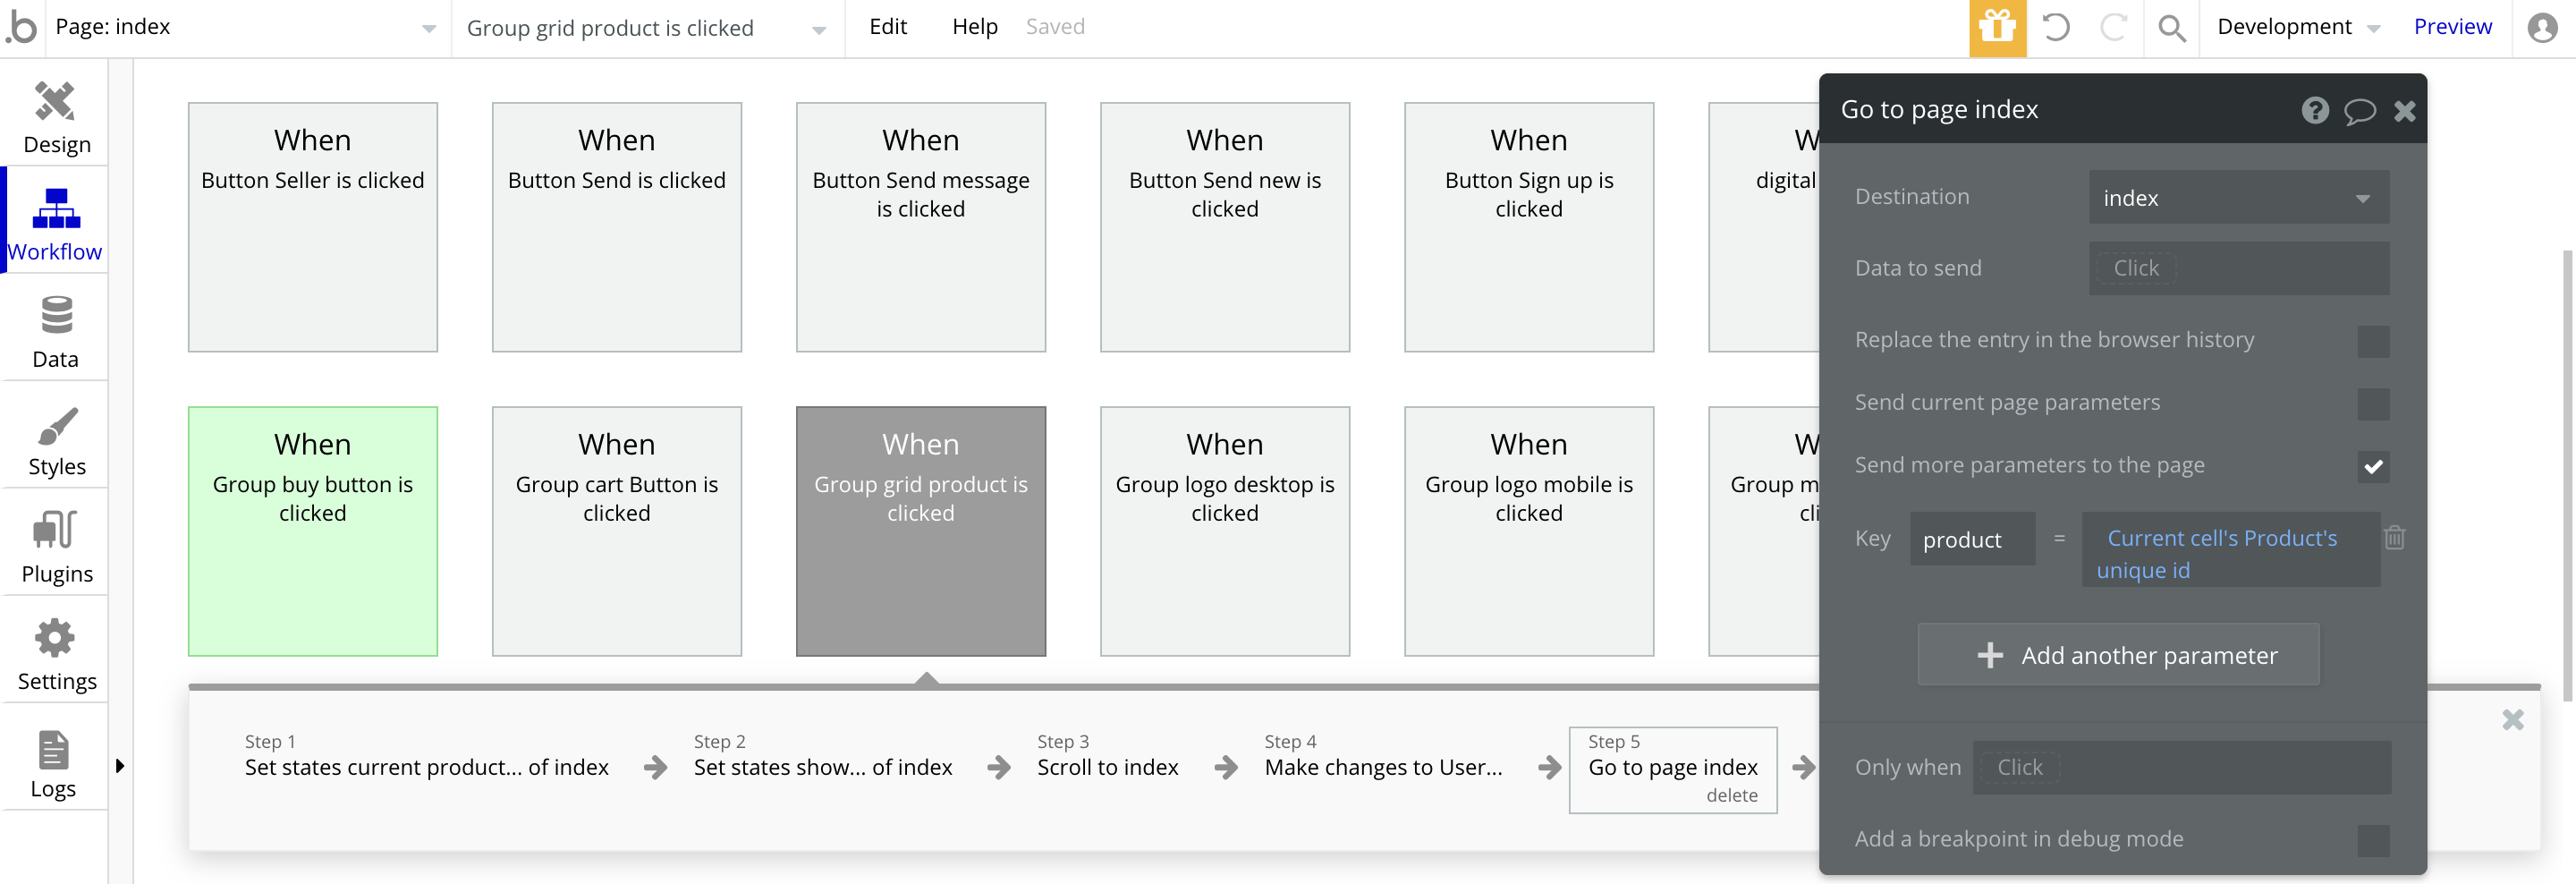
Task: Open the Edit menu
Action: (887, 27)
